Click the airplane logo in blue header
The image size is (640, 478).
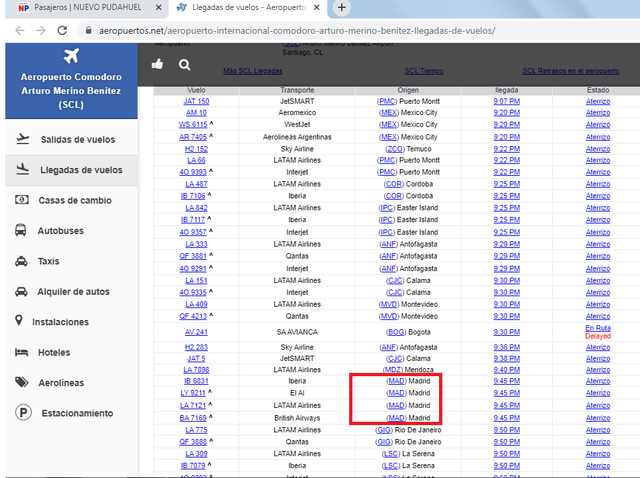click(71, 56)
